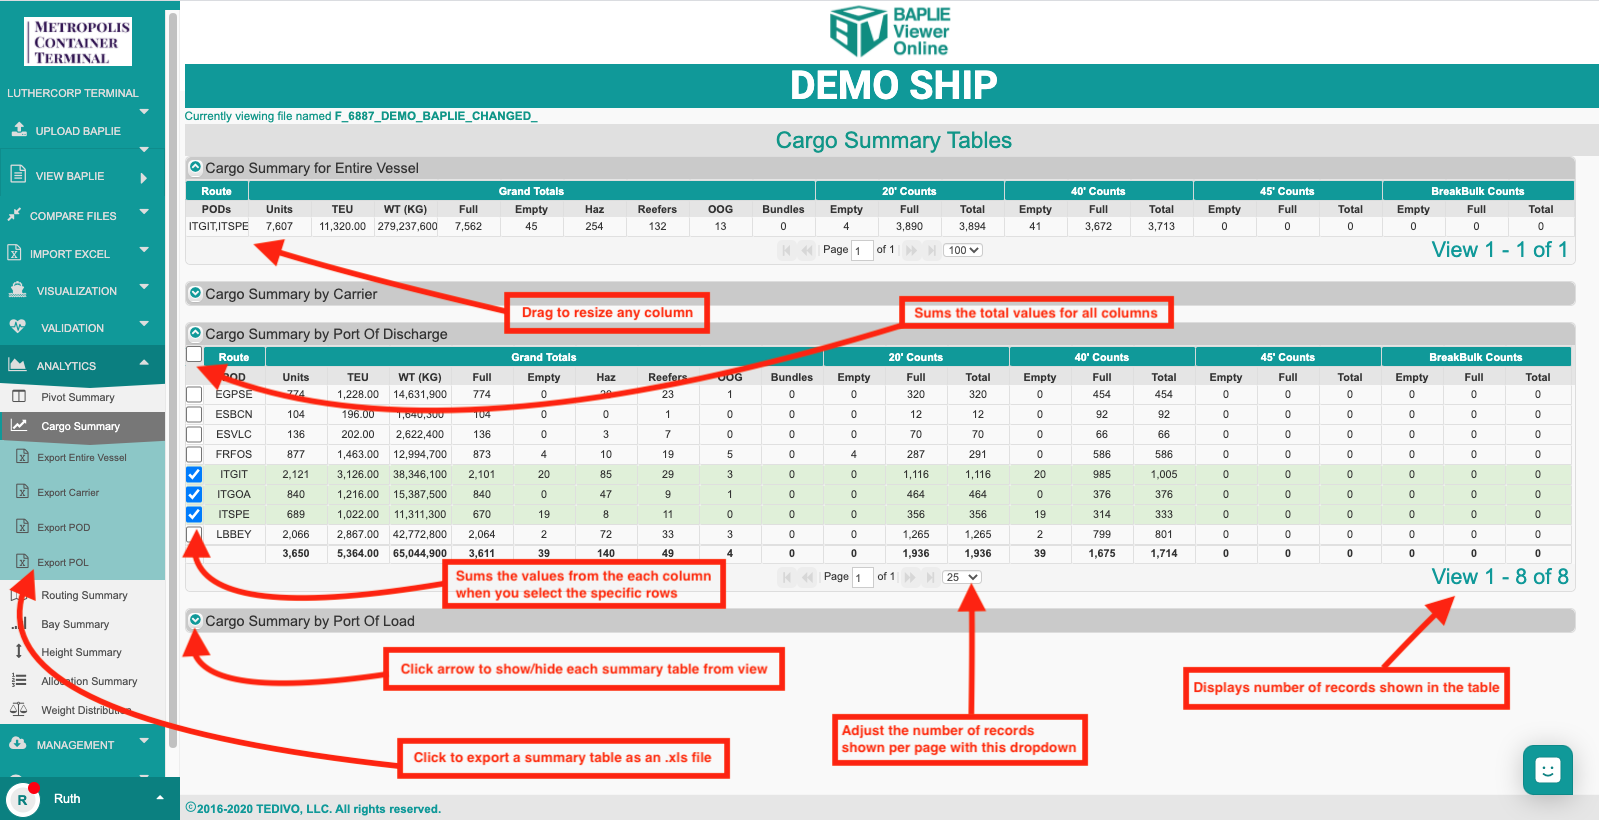
Task: Click the Import Excel icon
Action: click(15, 253)
